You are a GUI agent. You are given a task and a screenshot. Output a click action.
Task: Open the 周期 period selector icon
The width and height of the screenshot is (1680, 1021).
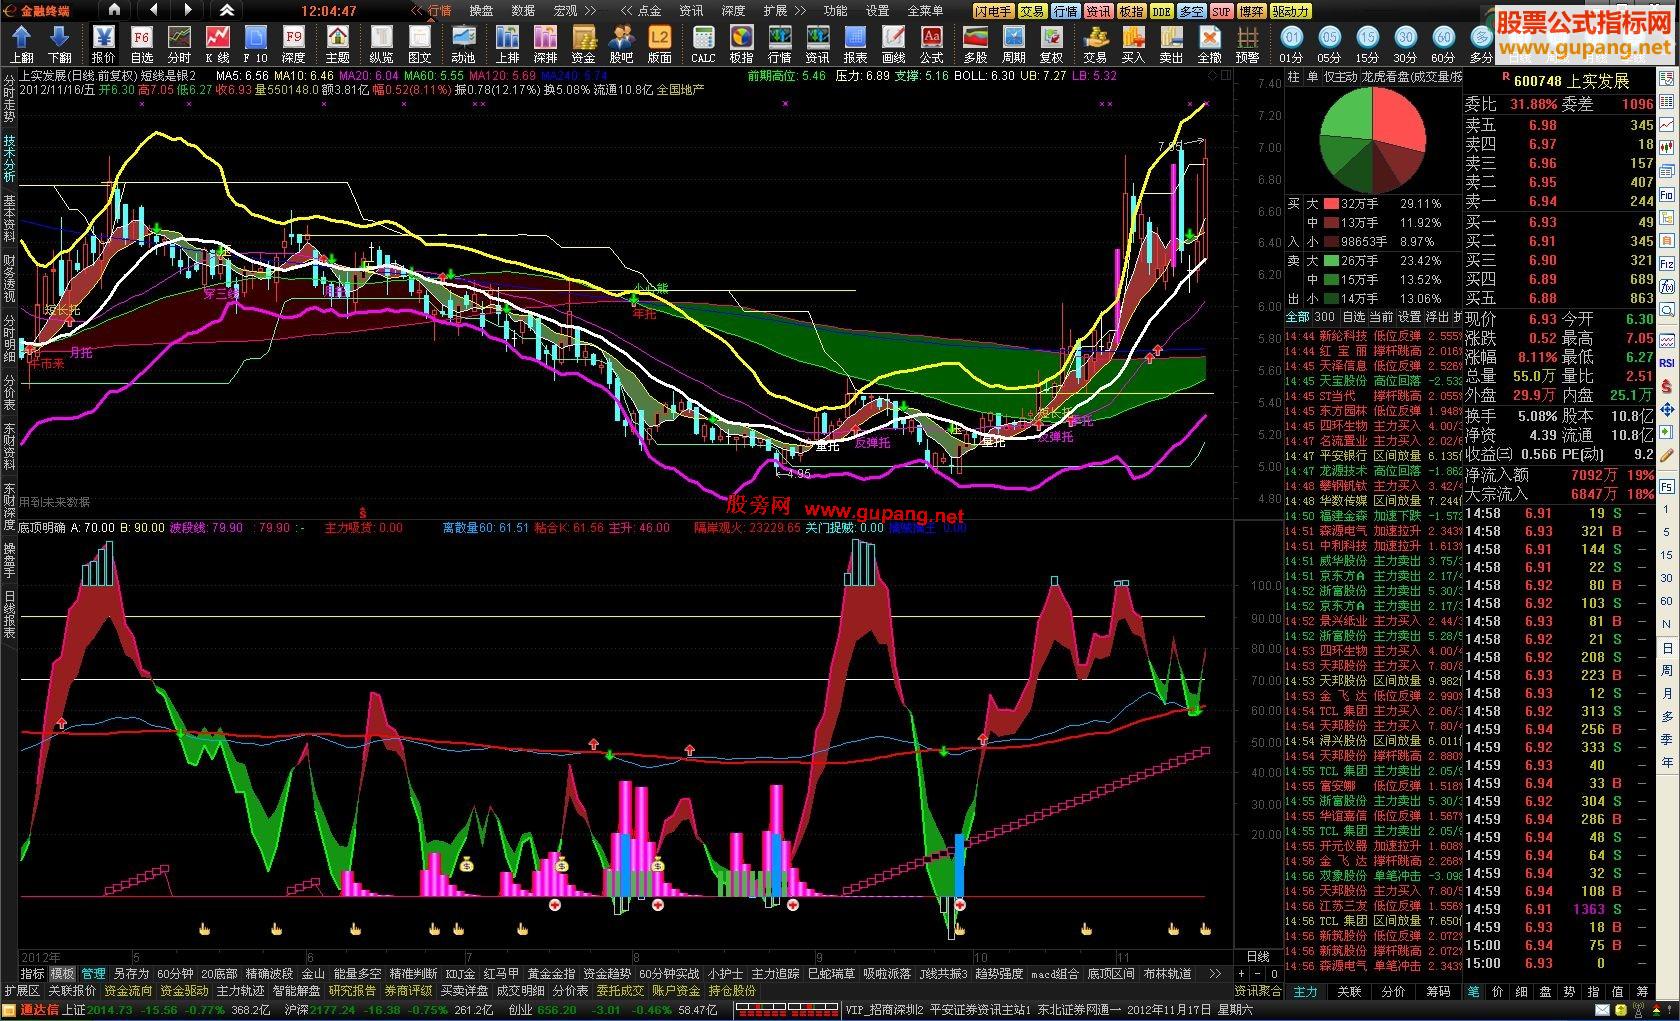tap(1013, 44)
